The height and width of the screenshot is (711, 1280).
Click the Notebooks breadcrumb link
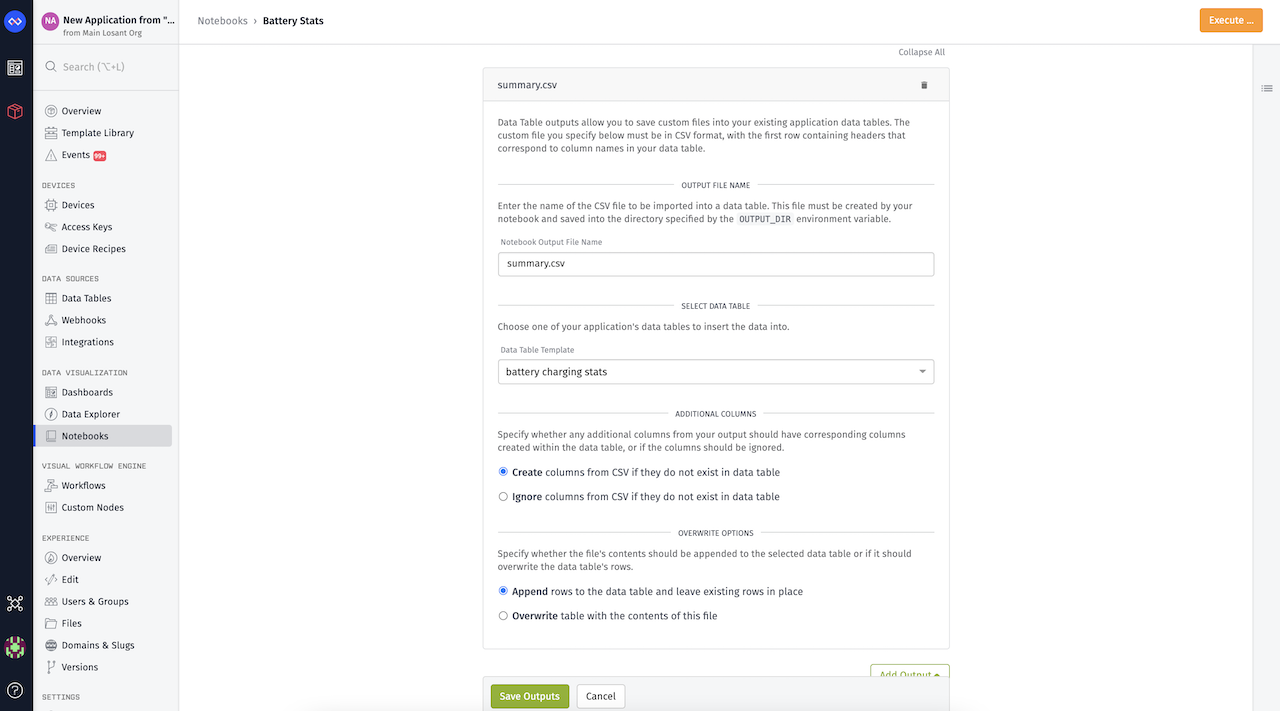pyautogui.click(x=222, y=21)
